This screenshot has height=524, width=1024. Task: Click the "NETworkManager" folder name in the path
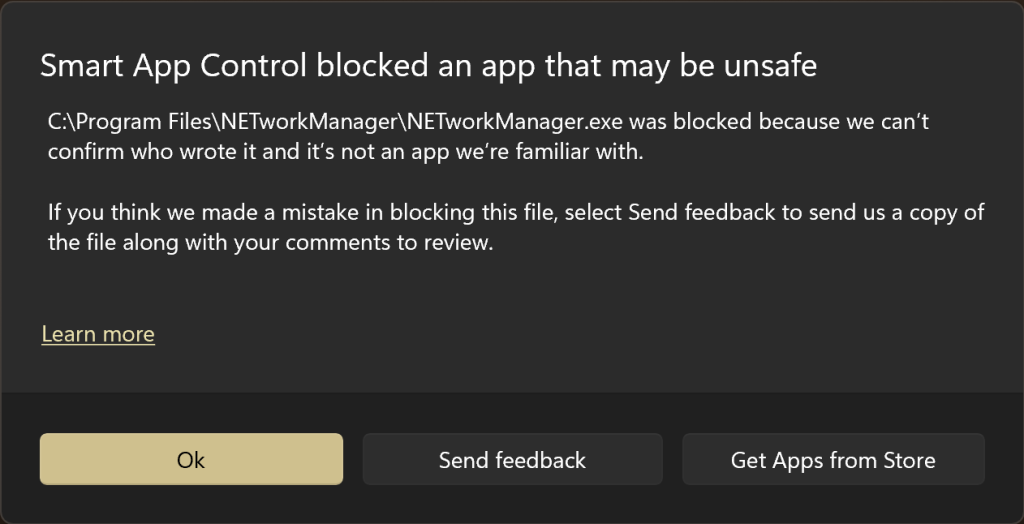[323, 122]
